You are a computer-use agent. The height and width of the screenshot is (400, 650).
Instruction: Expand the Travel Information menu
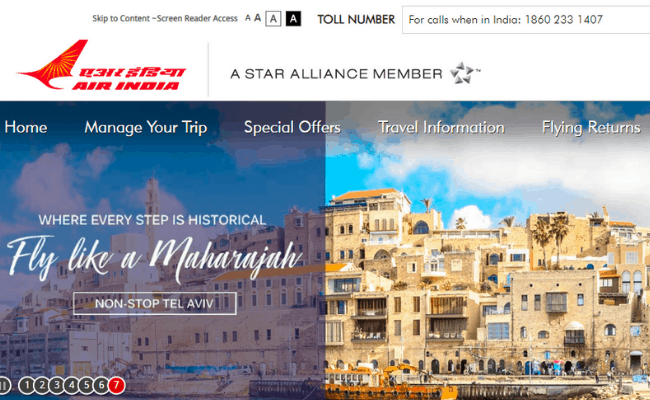coord(441,127)
